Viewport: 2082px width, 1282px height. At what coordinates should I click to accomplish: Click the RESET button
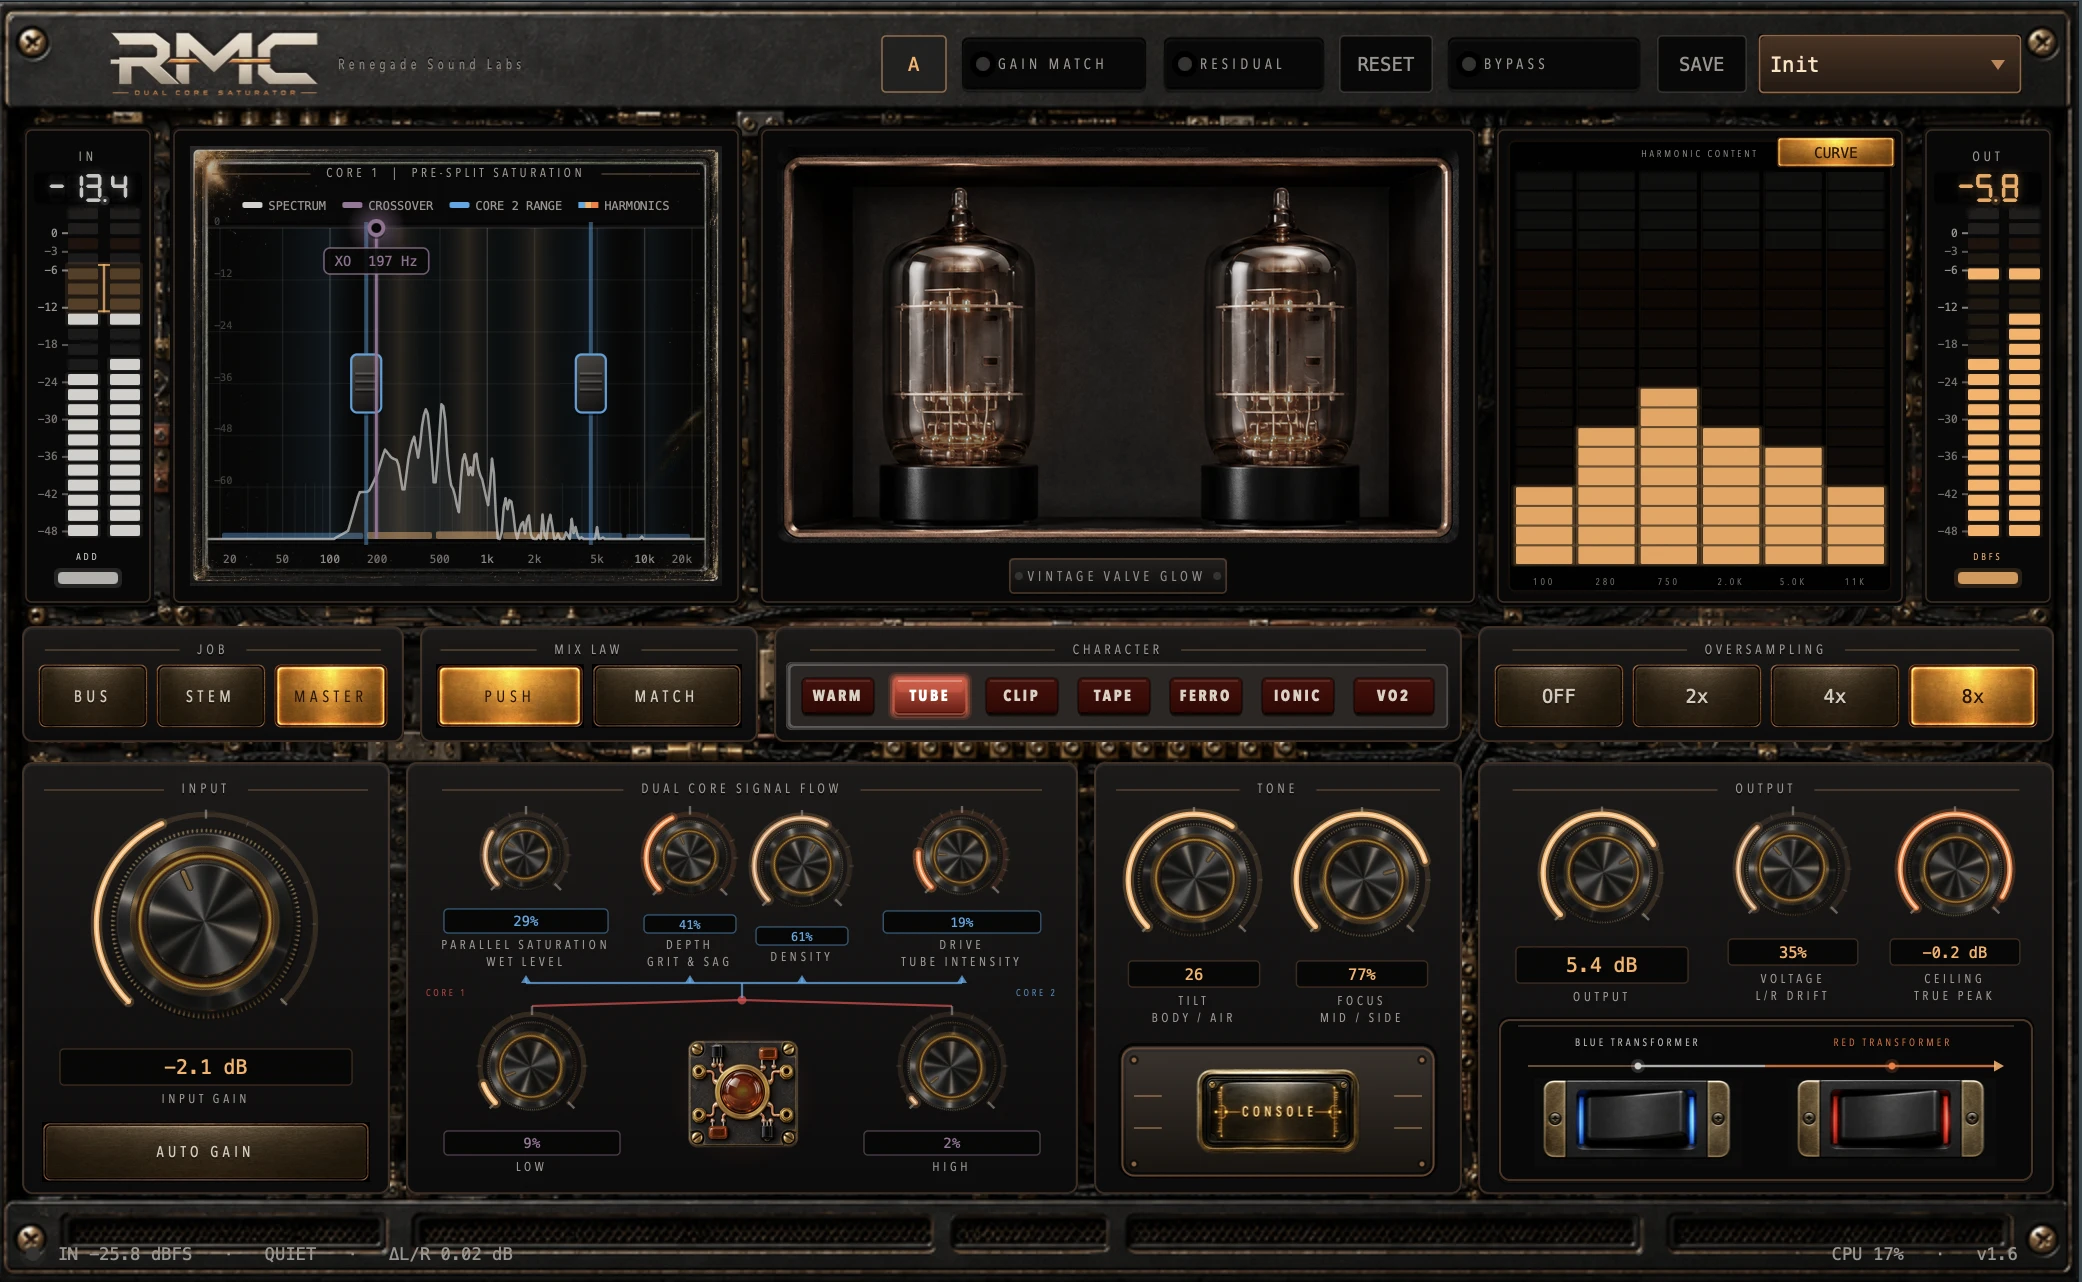click(x=1385, y=64)
